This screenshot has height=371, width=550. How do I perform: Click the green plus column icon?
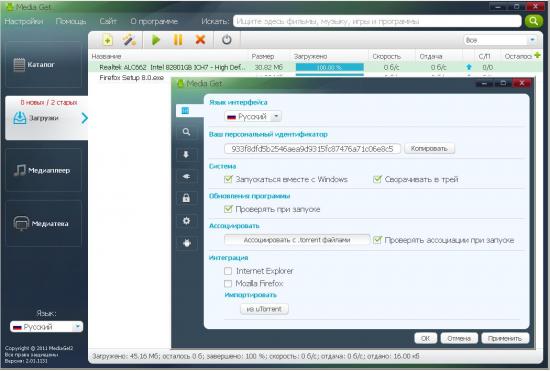537,55
